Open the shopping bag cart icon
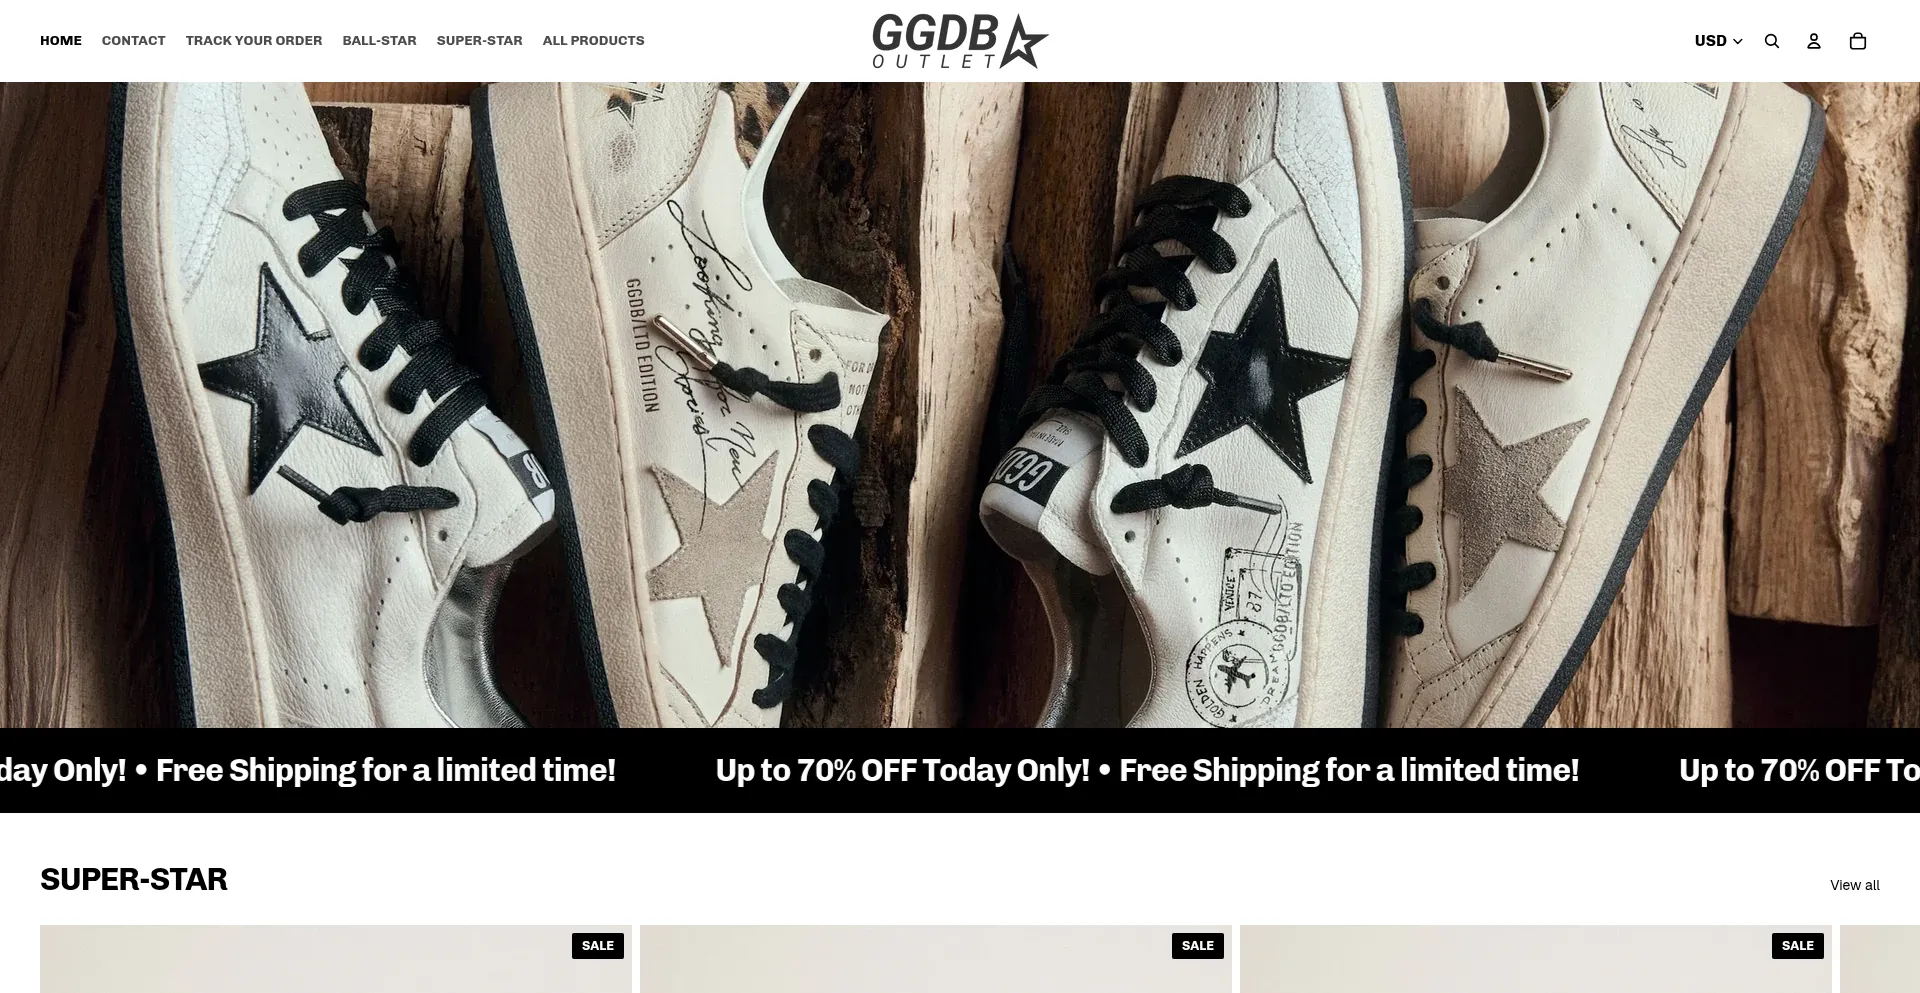The height and width of the screenshot is (993, 1920). click(x=1858, y=41)
